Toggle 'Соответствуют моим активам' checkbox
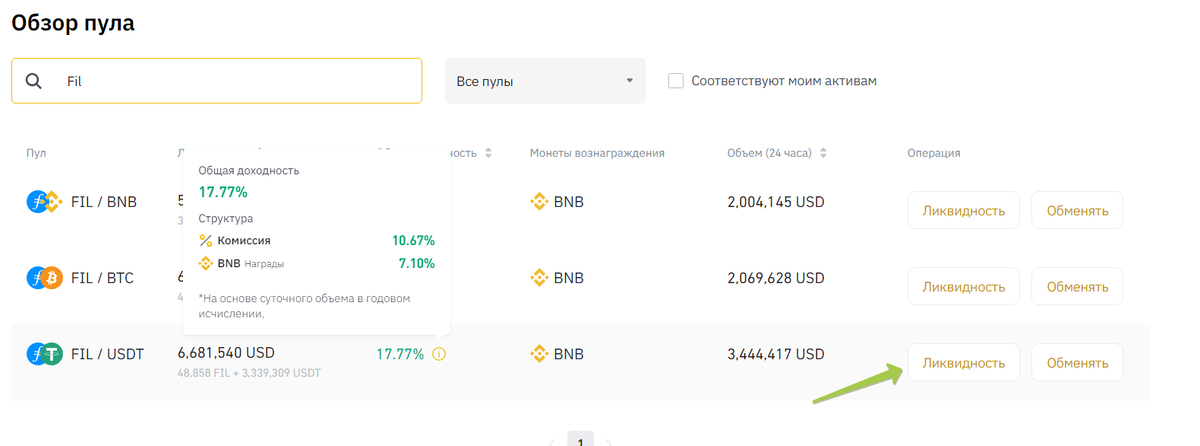Image resolution: width=1200 pixels, height=446 pixels. (676, 81)
